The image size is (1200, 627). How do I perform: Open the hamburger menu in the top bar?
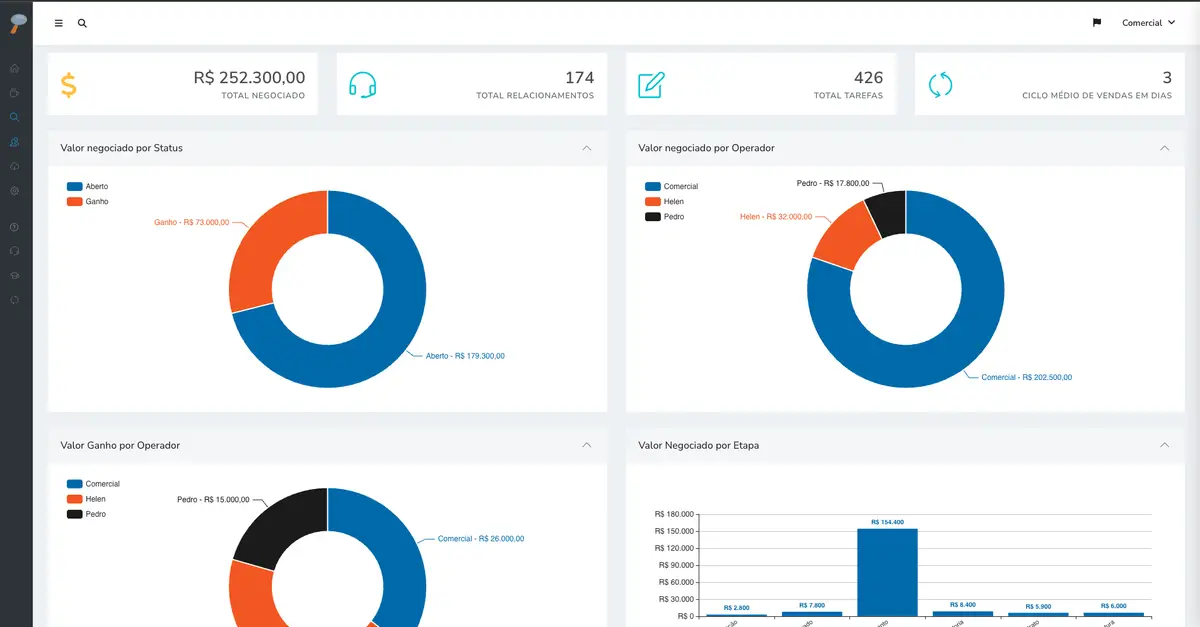[x=59, y=23]
